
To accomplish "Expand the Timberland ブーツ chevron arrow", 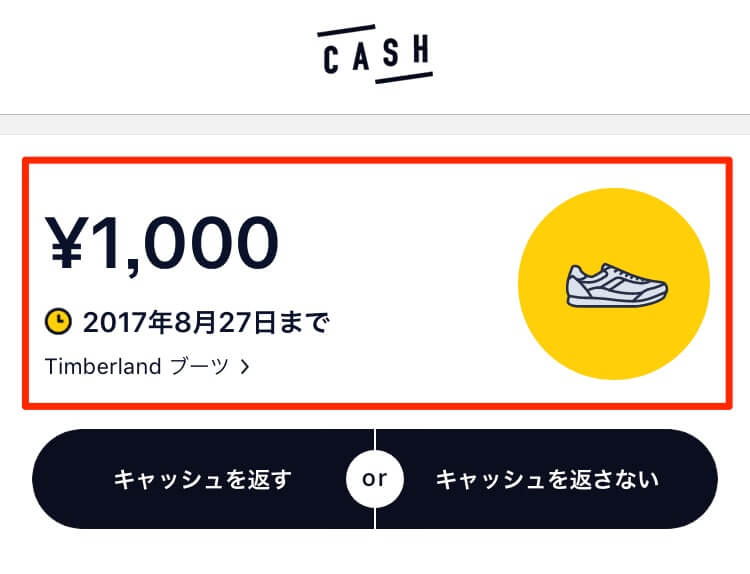I will coord(245,367).
